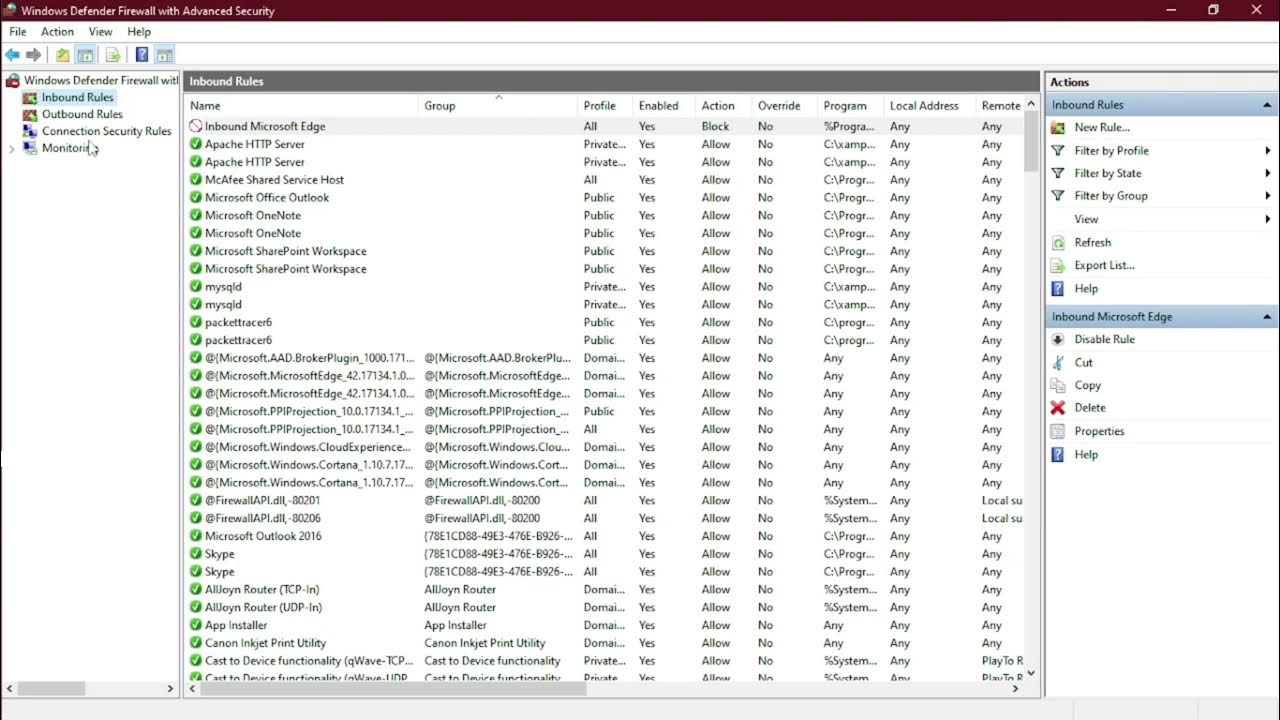Collapse the Inbound Rules section in Actions pane
1280x720 pixels.
point(1267,105)
